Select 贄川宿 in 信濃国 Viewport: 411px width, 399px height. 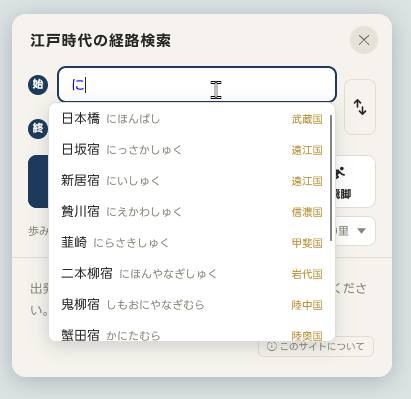(192, 212)
